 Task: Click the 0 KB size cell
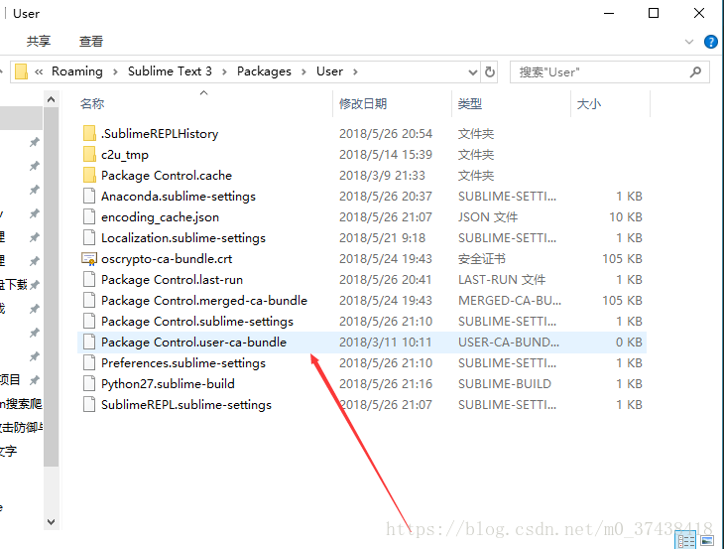[x=629, y=342]
